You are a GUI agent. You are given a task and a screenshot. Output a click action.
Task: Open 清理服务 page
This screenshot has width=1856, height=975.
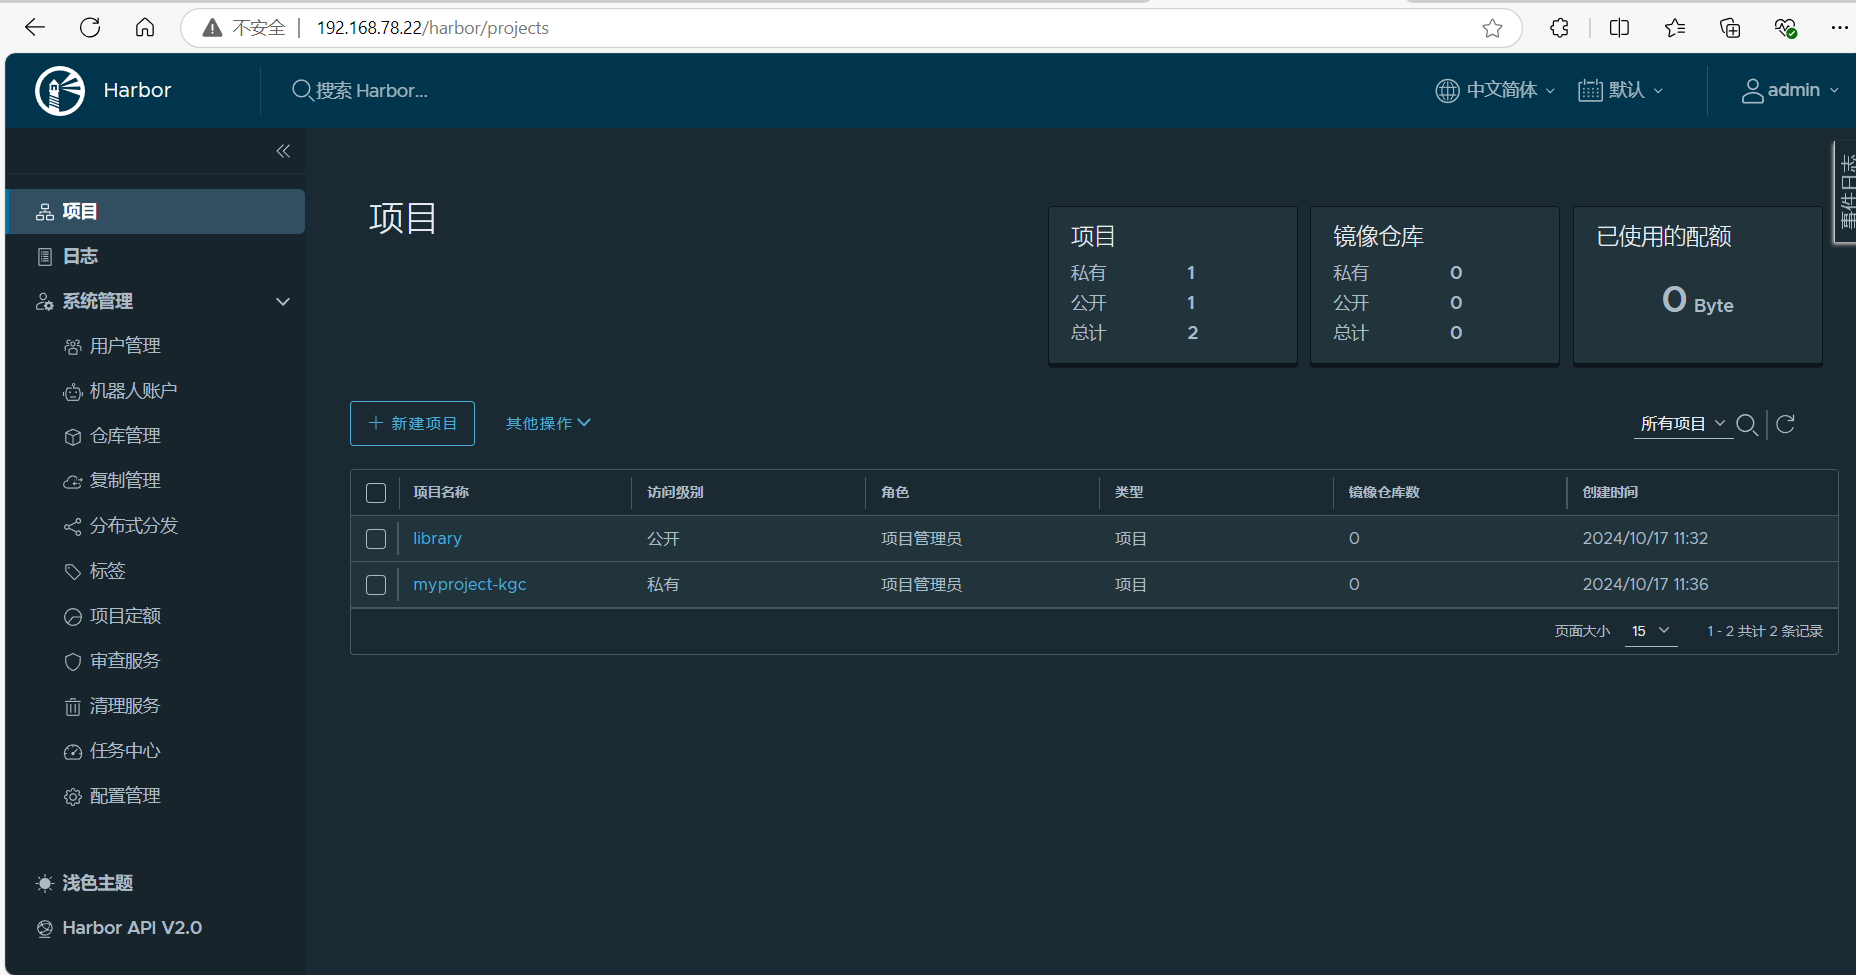pyautogui.click(x=125, y=706)
